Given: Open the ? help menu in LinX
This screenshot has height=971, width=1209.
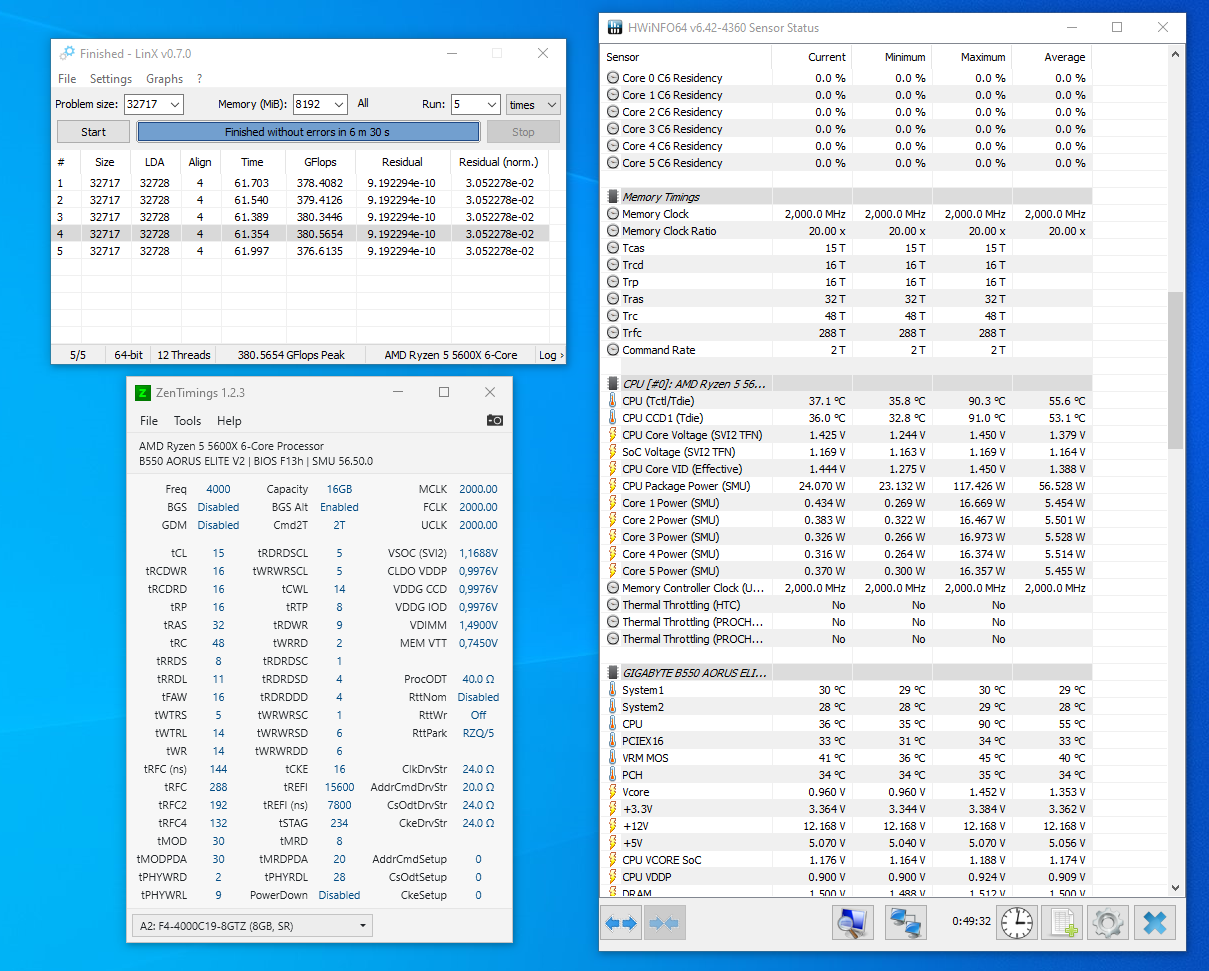Looking at the screenshot, I should [199, 79].
